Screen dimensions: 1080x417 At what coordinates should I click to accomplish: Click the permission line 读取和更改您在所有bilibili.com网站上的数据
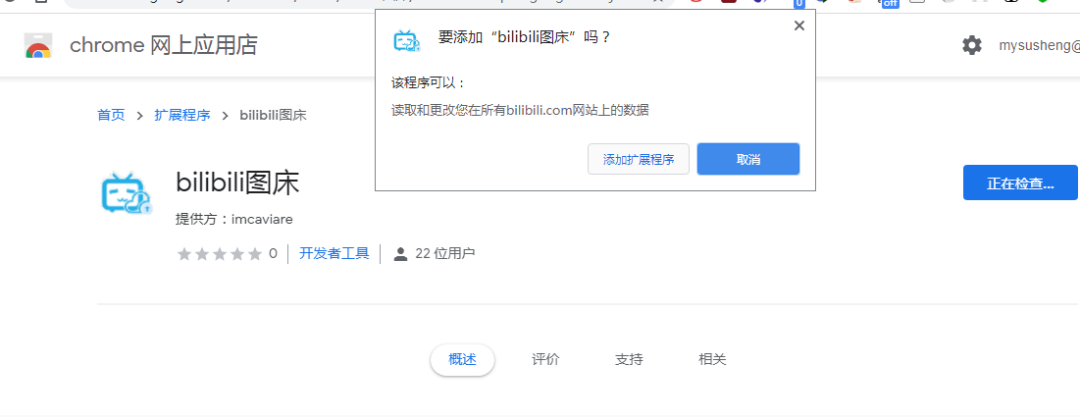[520, 110]
